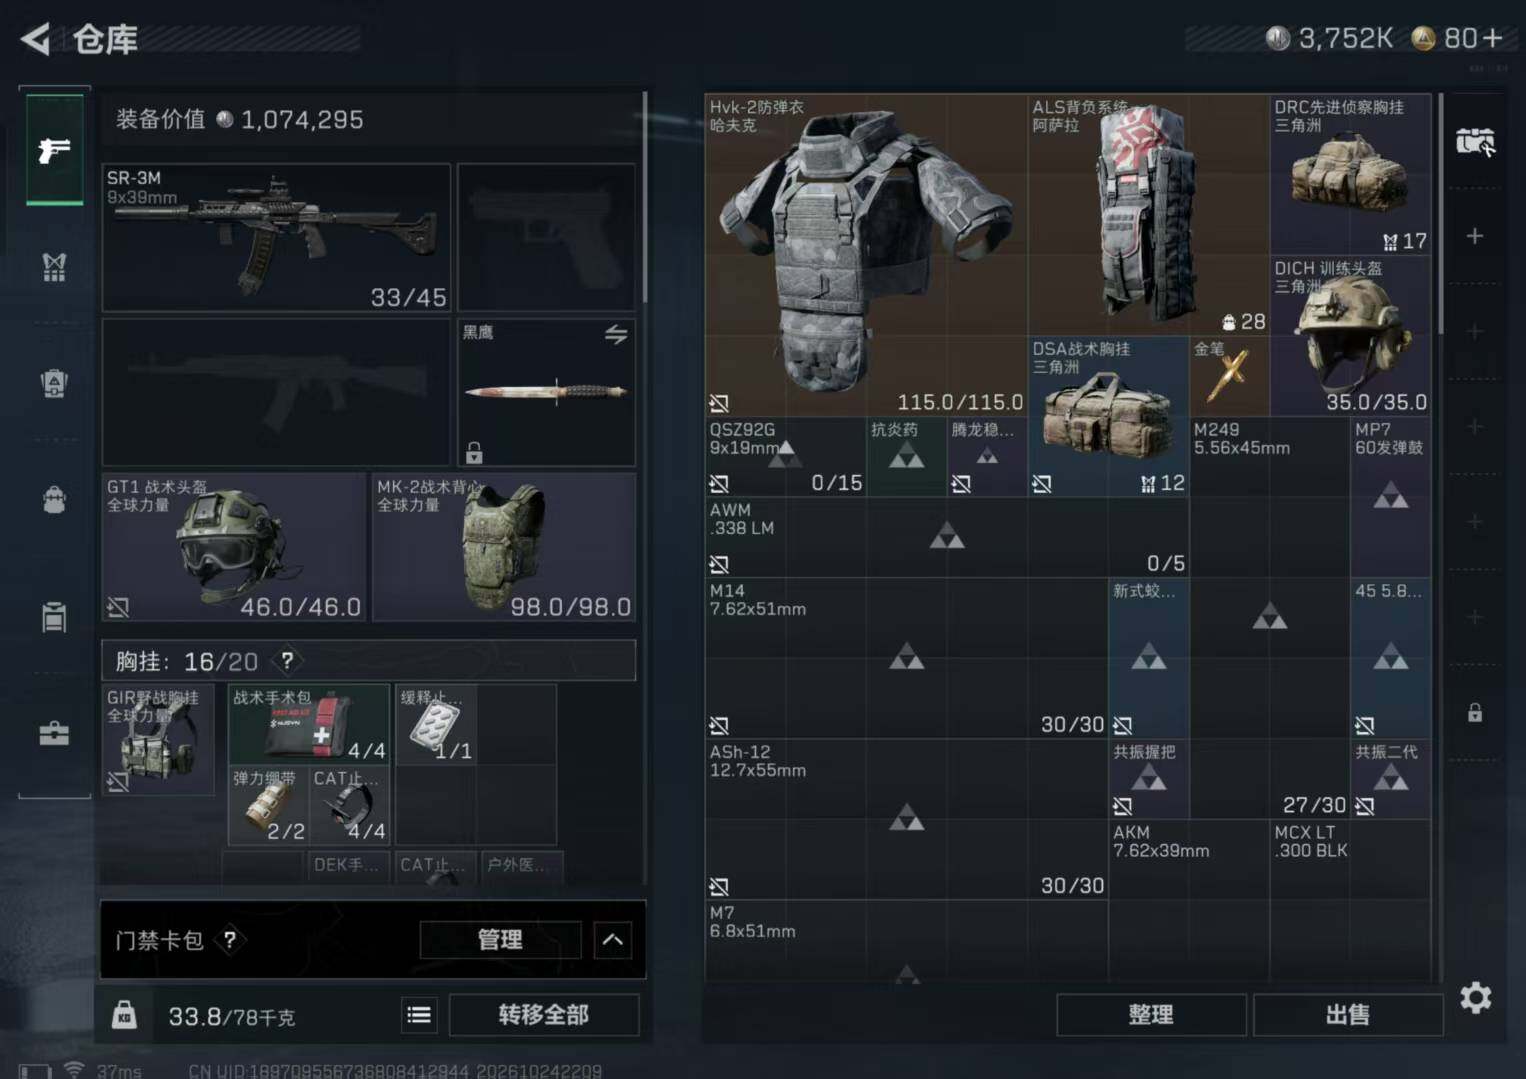Viewport: 1526px width, 1079px height.
Task: Toggle the list view icon beside 转移全部
Action: click(x=419, y=1015)
